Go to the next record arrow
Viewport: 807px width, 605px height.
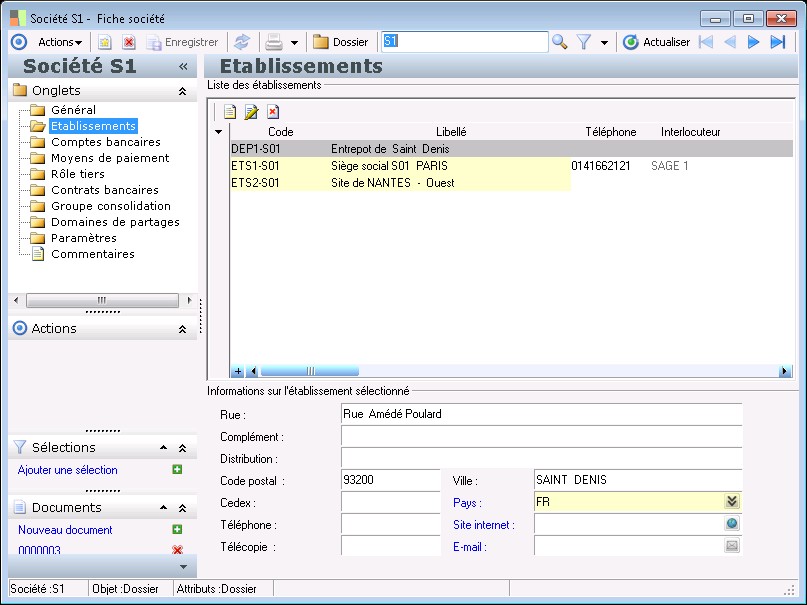pos(754,42)
